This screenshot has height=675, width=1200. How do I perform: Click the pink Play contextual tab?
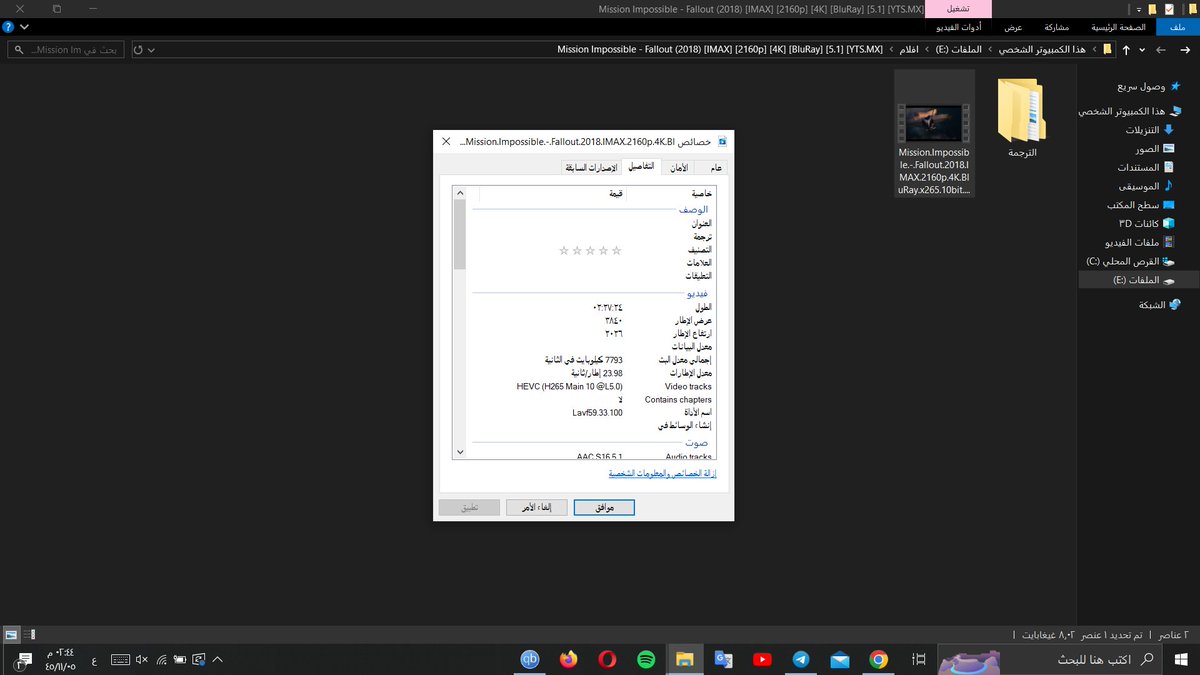(x=957, y=8)
